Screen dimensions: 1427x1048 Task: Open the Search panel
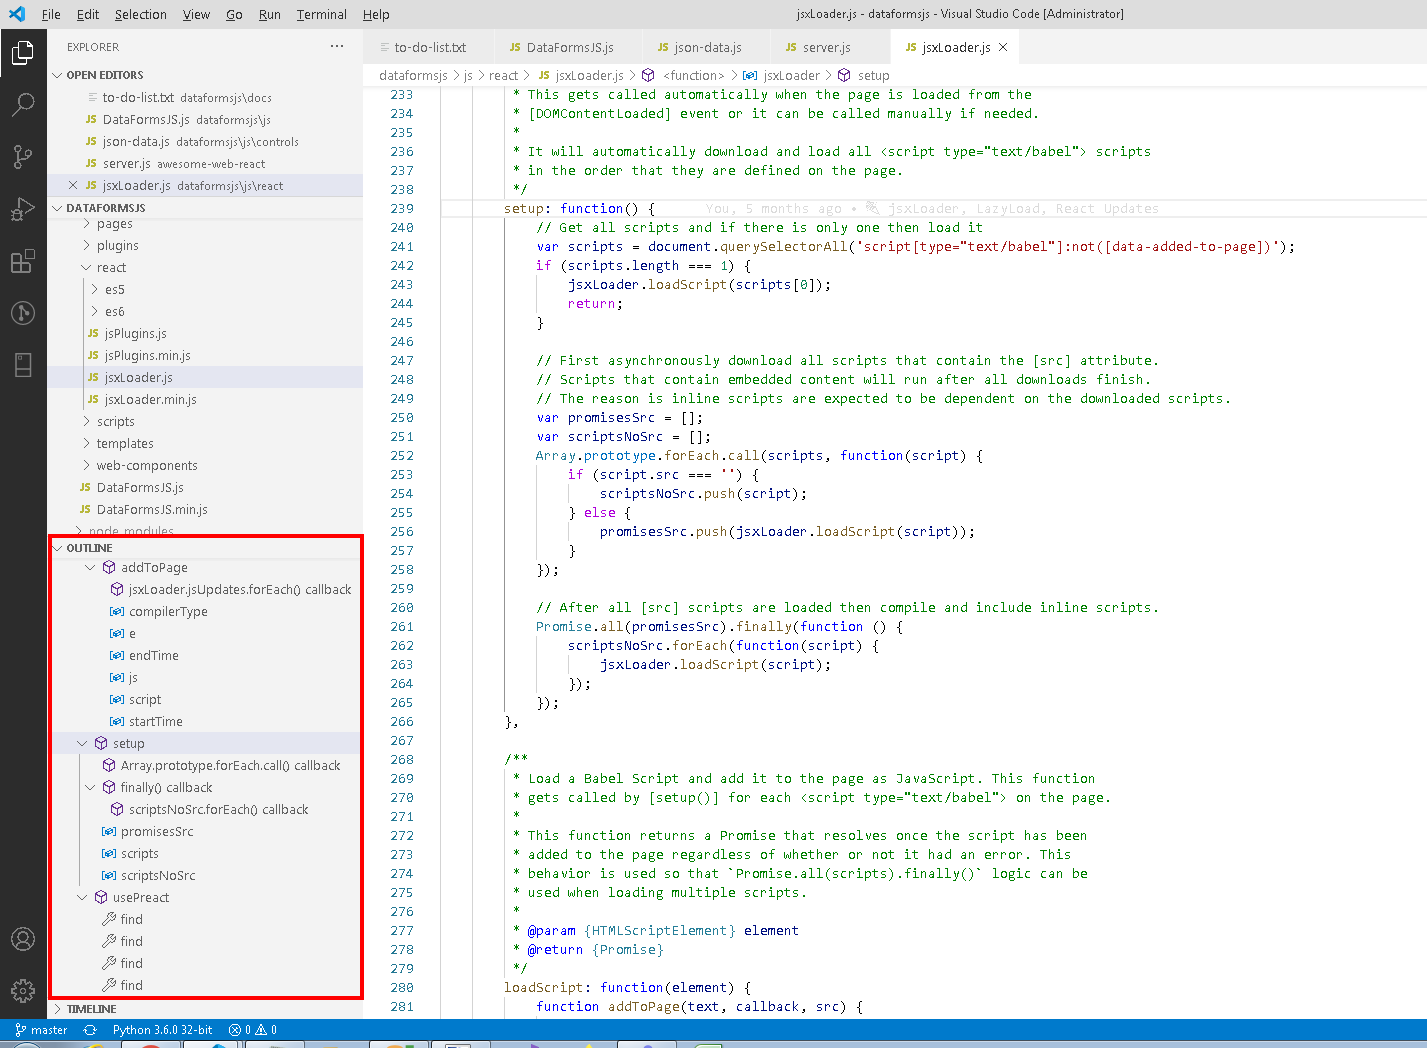23,104
